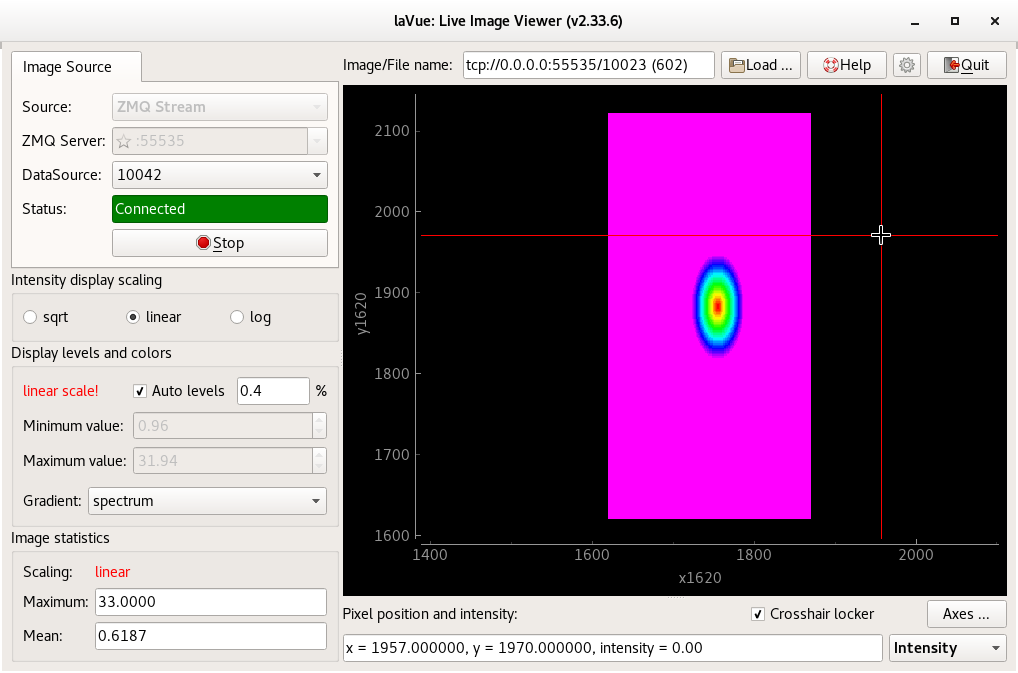Click the Image/File name text field
1018x673 pixels.
click(588, 65)
